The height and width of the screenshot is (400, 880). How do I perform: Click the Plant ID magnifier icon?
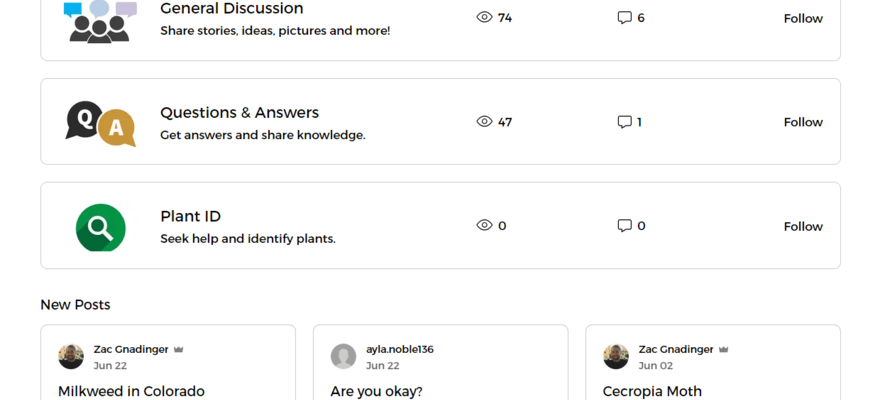100,227
